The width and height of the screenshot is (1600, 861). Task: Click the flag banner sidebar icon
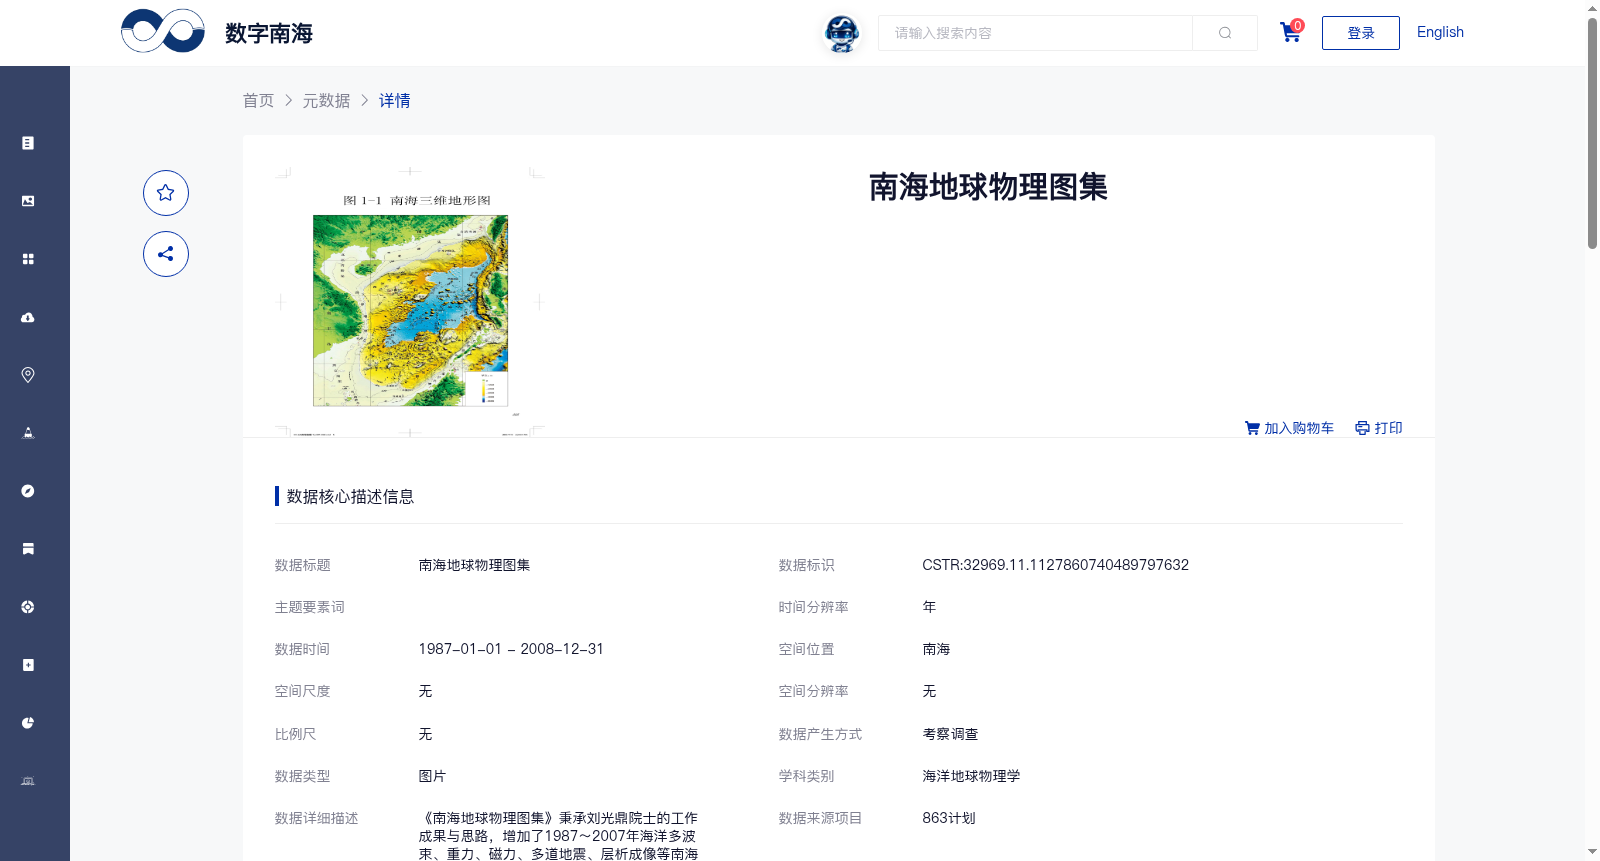tap(28, 549)
